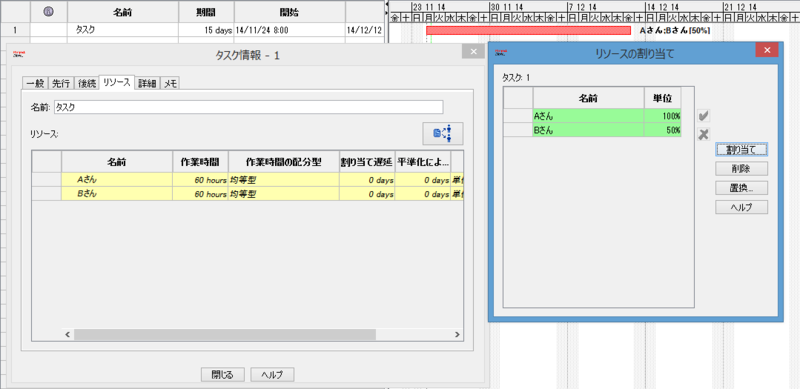Click the 15 days duration cell
Image resolution: width=800 pixels, height=389 pixels.
[x=206, y=30]
